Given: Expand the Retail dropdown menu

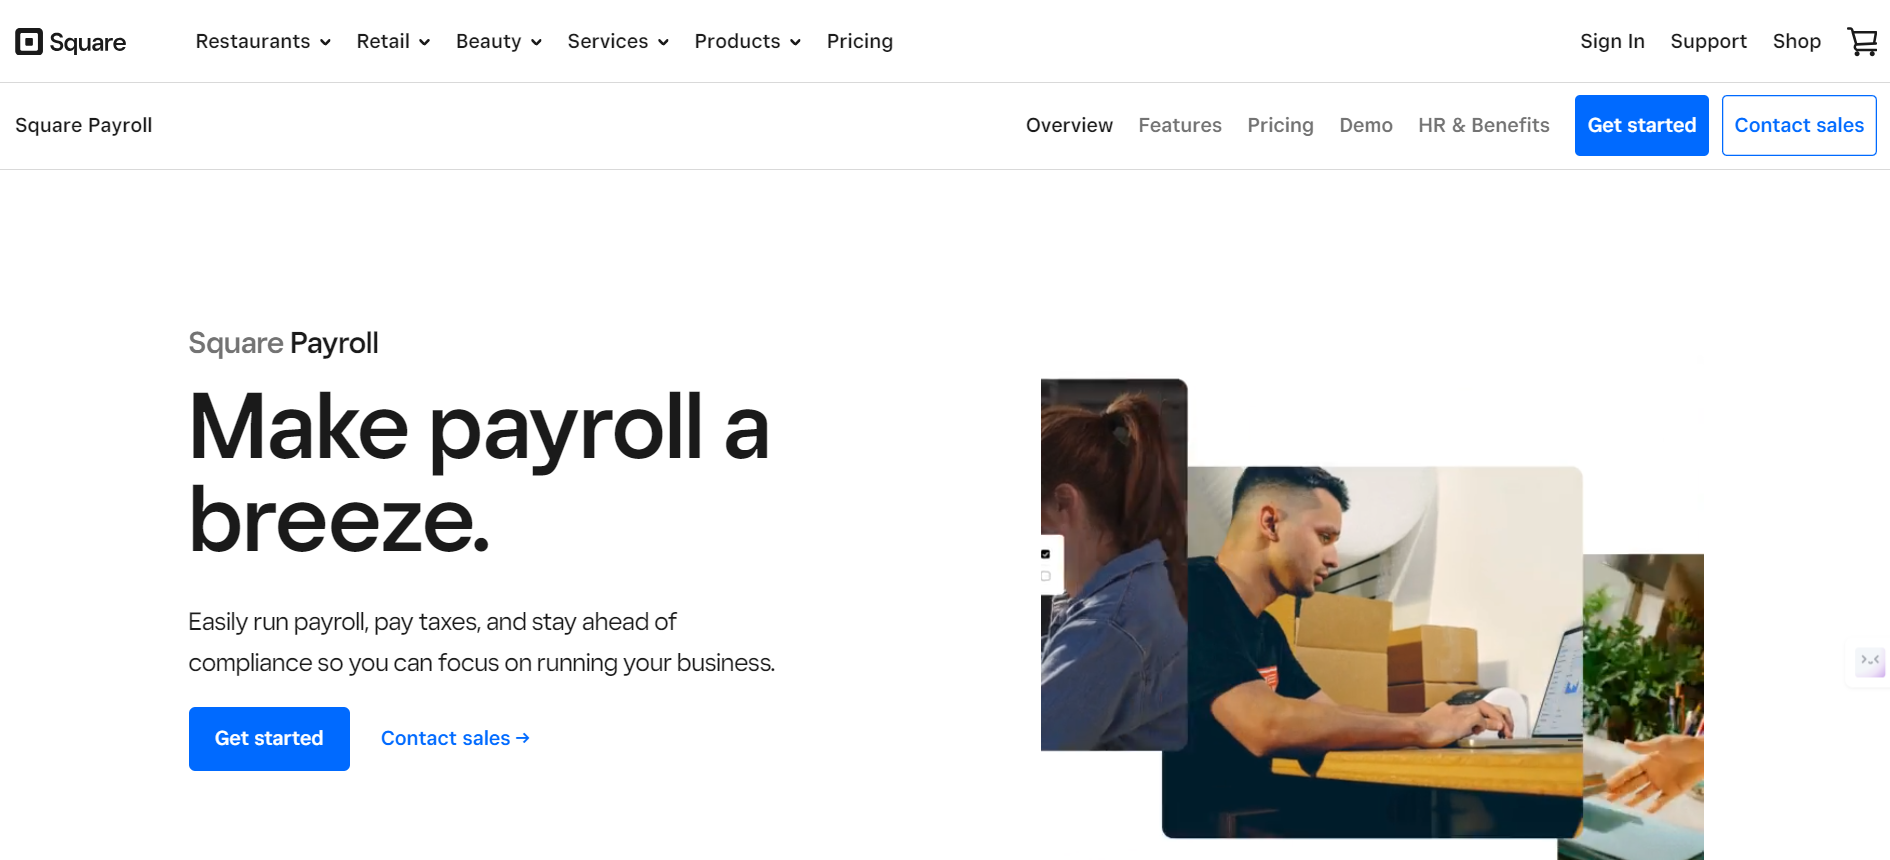Looking at the screenshot, I should tap(393, 41).
